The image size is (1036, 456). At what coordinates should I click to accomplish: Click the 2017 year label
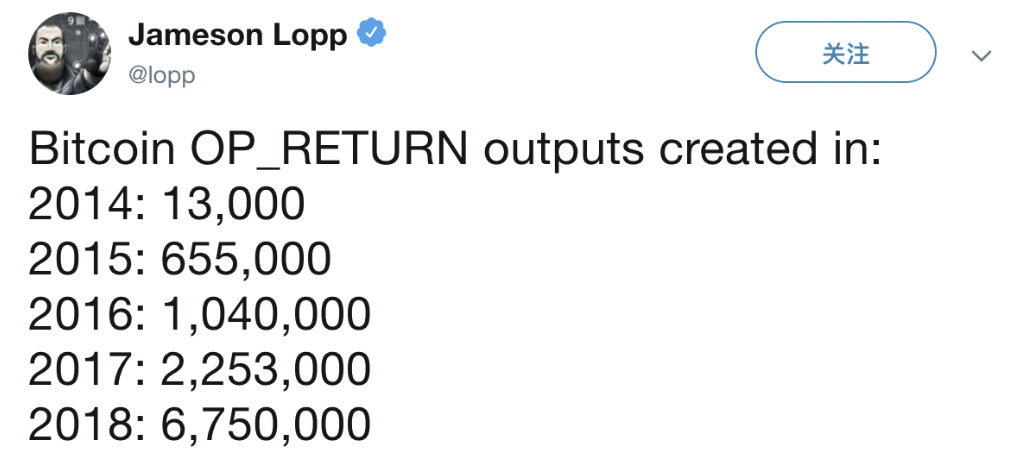coord(80,370)
